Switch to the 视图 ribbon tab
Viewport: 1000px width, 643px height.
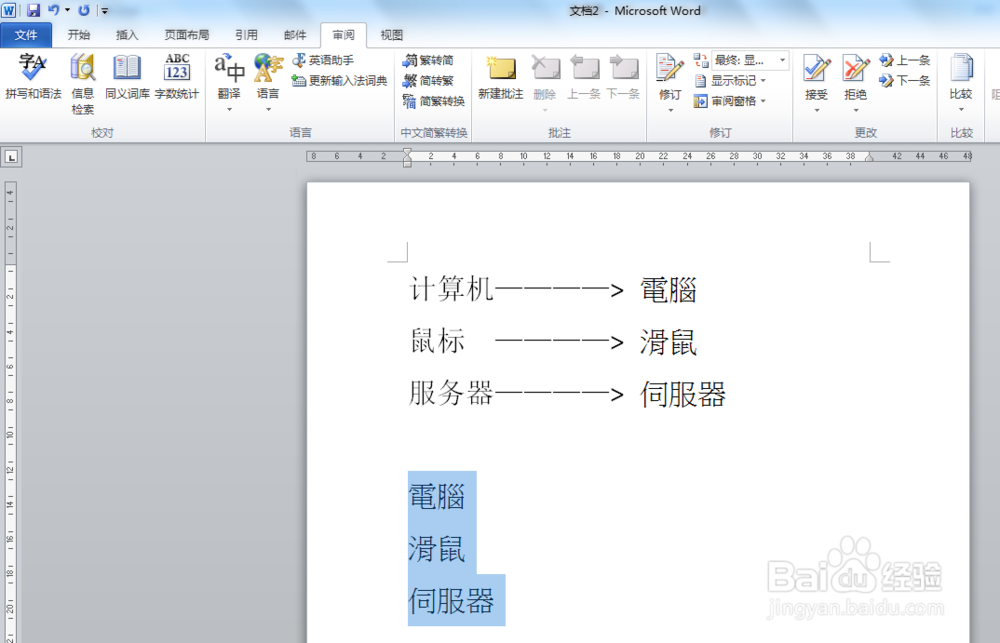coord(391,34)
